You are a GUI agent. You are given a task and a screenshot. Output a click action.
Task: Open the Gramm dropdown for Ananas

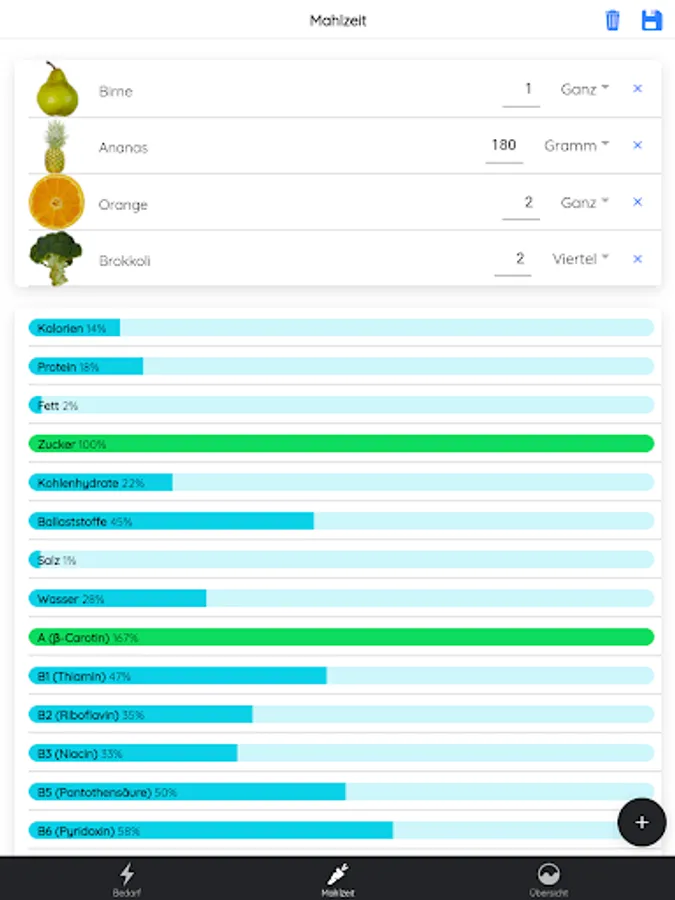pyautogui.click(x=576, y=146)
